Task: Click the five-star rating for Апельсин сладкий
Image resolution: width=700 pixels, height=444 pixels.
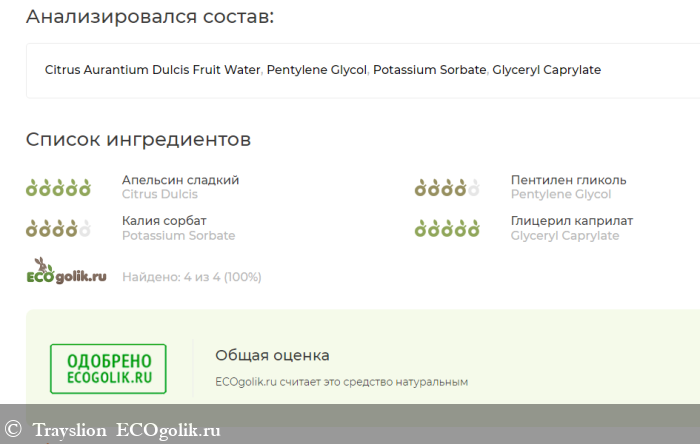Action: pos(58,187)
